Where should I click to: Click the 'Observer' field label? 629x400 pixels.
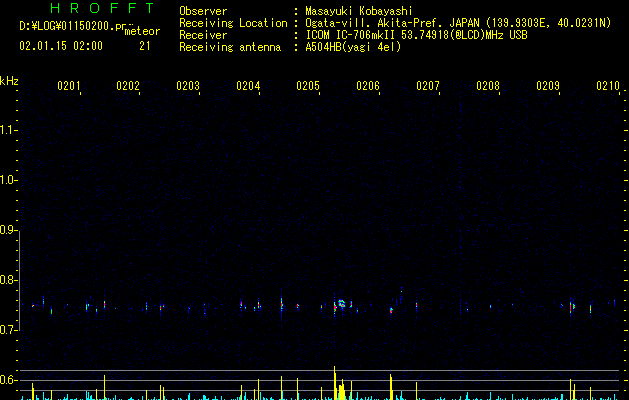pyautogui.click(x=203, y=11)
